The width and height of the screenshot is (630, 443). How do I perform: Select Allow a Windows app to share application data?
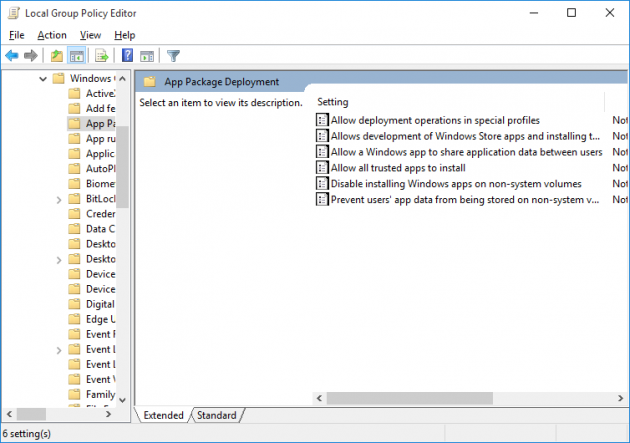pyautogui.click(x=466, y=152)
